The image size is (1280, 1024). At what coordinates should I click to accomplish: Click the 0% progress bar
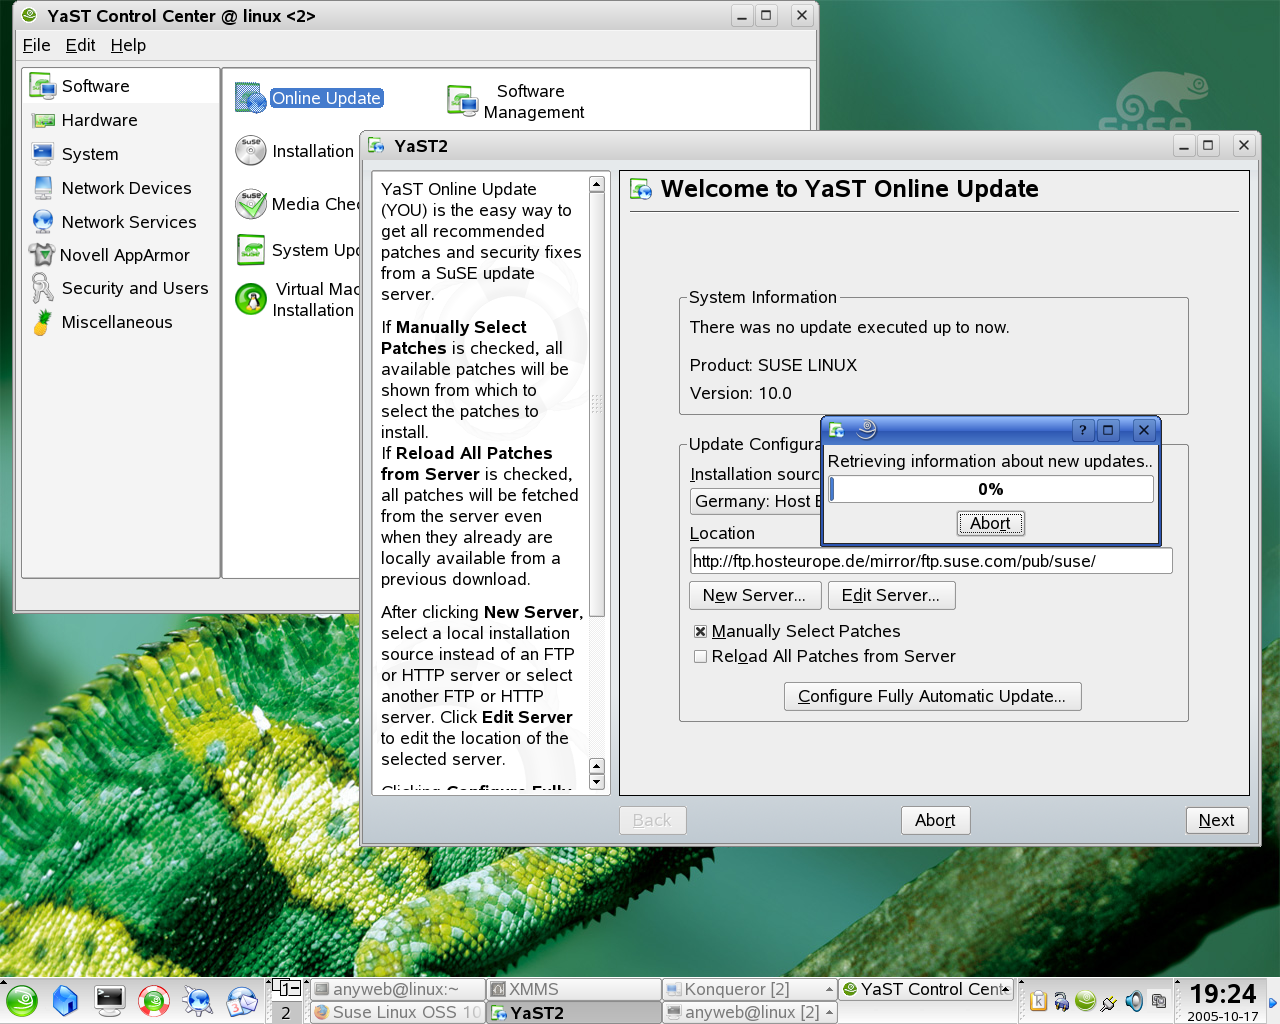pyautogui.click(x=991, y=489)
